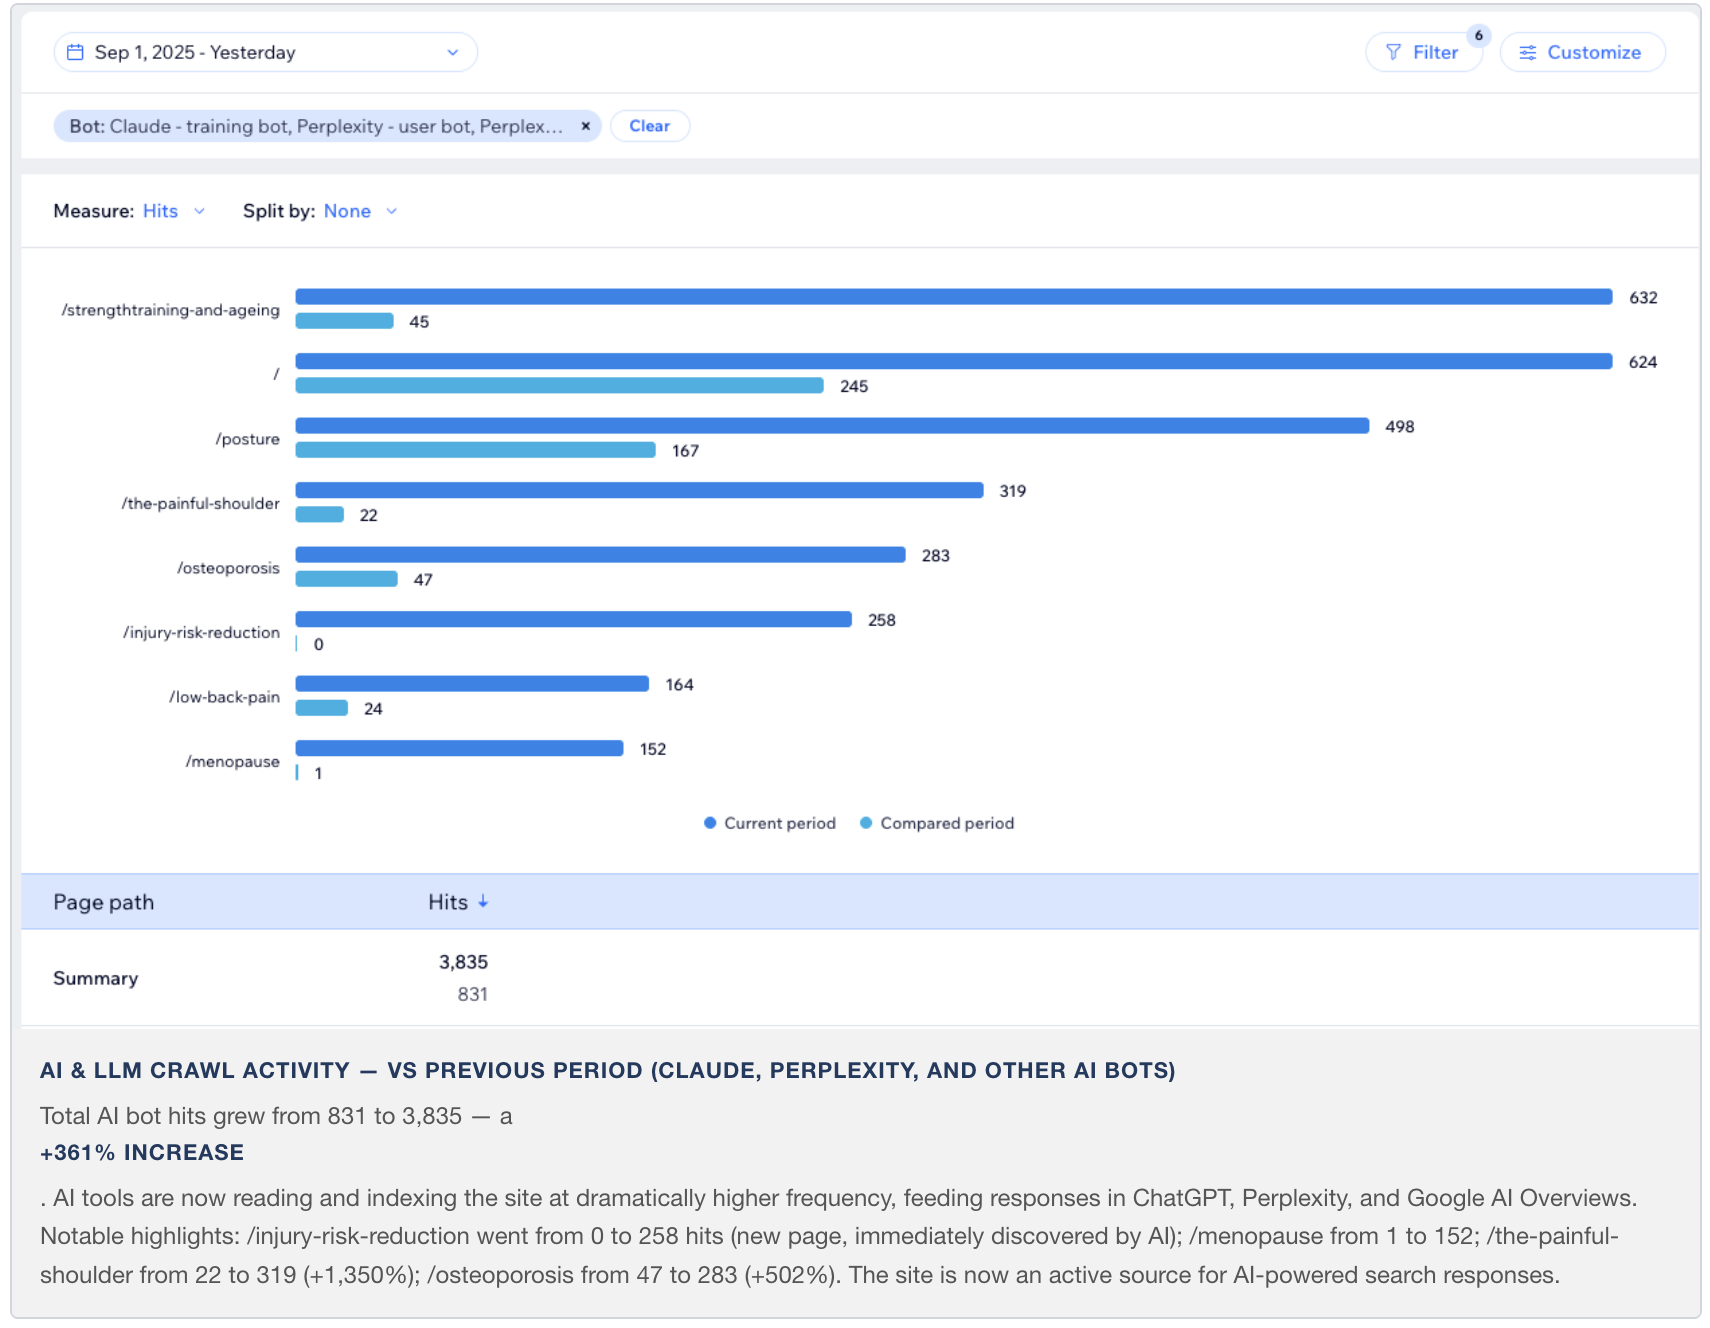This screenshot has height=1328, width=1710.
Task: Expand the Split by None dropdown
Action: coord(360,211)
